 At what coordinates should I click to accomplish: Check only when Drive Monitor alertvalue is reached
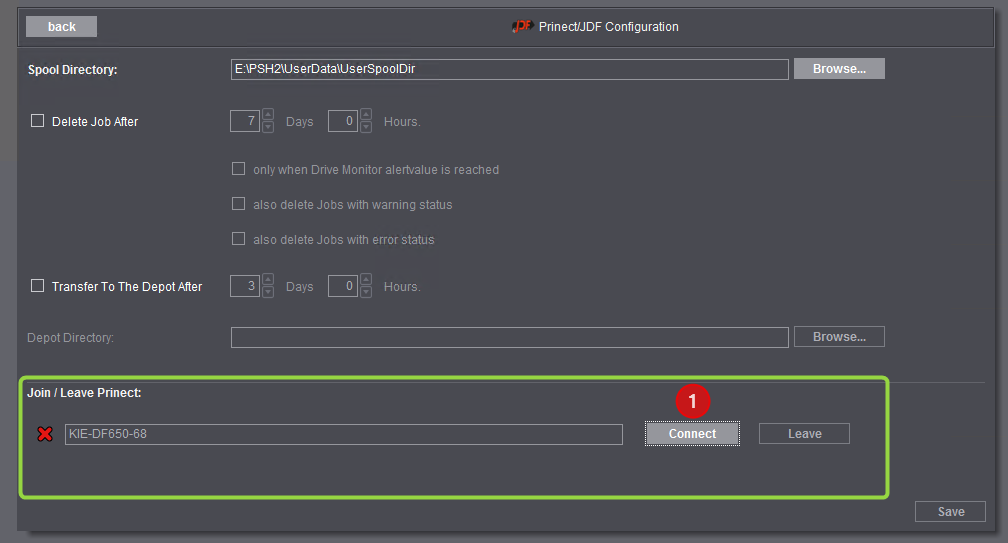238,169
